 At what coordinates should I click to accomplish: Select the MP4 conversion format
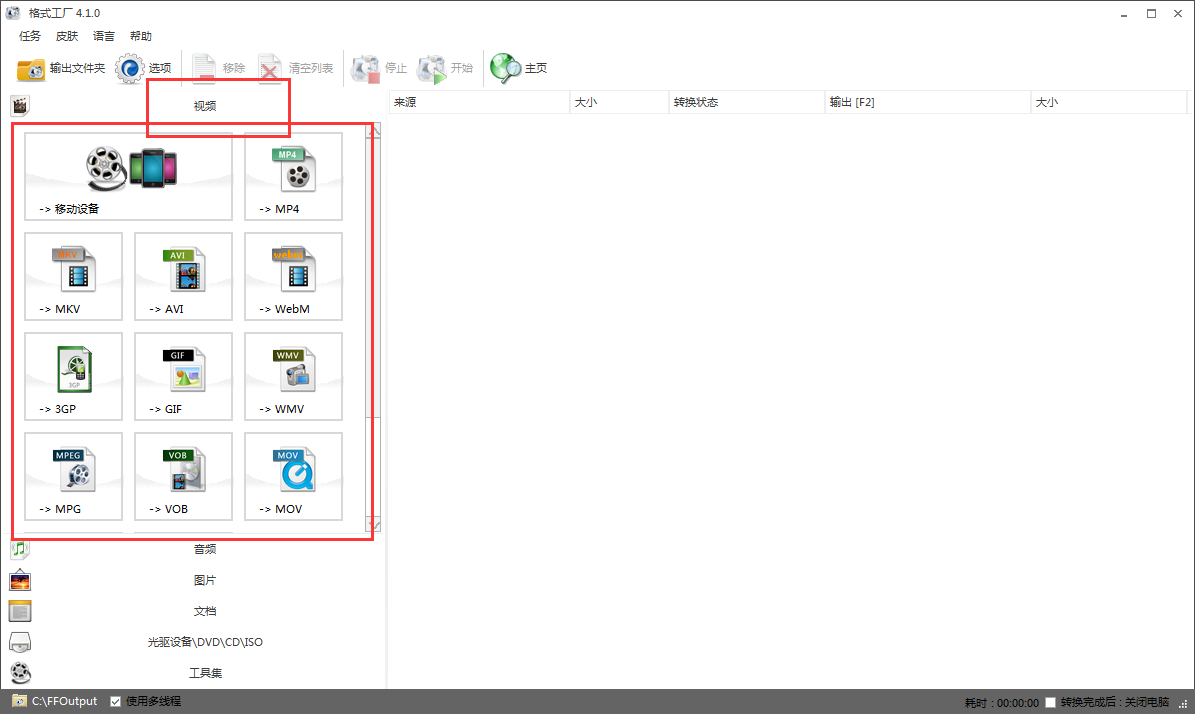(293, 177)
